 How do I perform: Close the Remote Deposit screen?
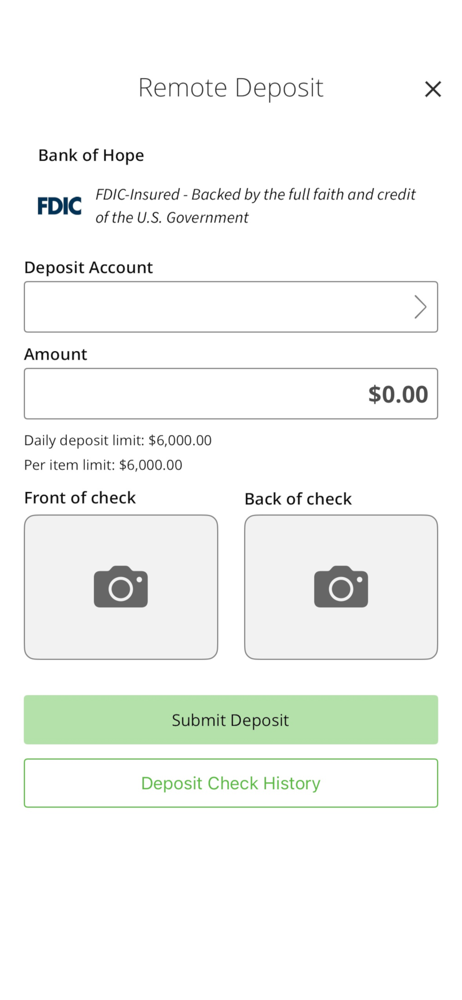433,89
